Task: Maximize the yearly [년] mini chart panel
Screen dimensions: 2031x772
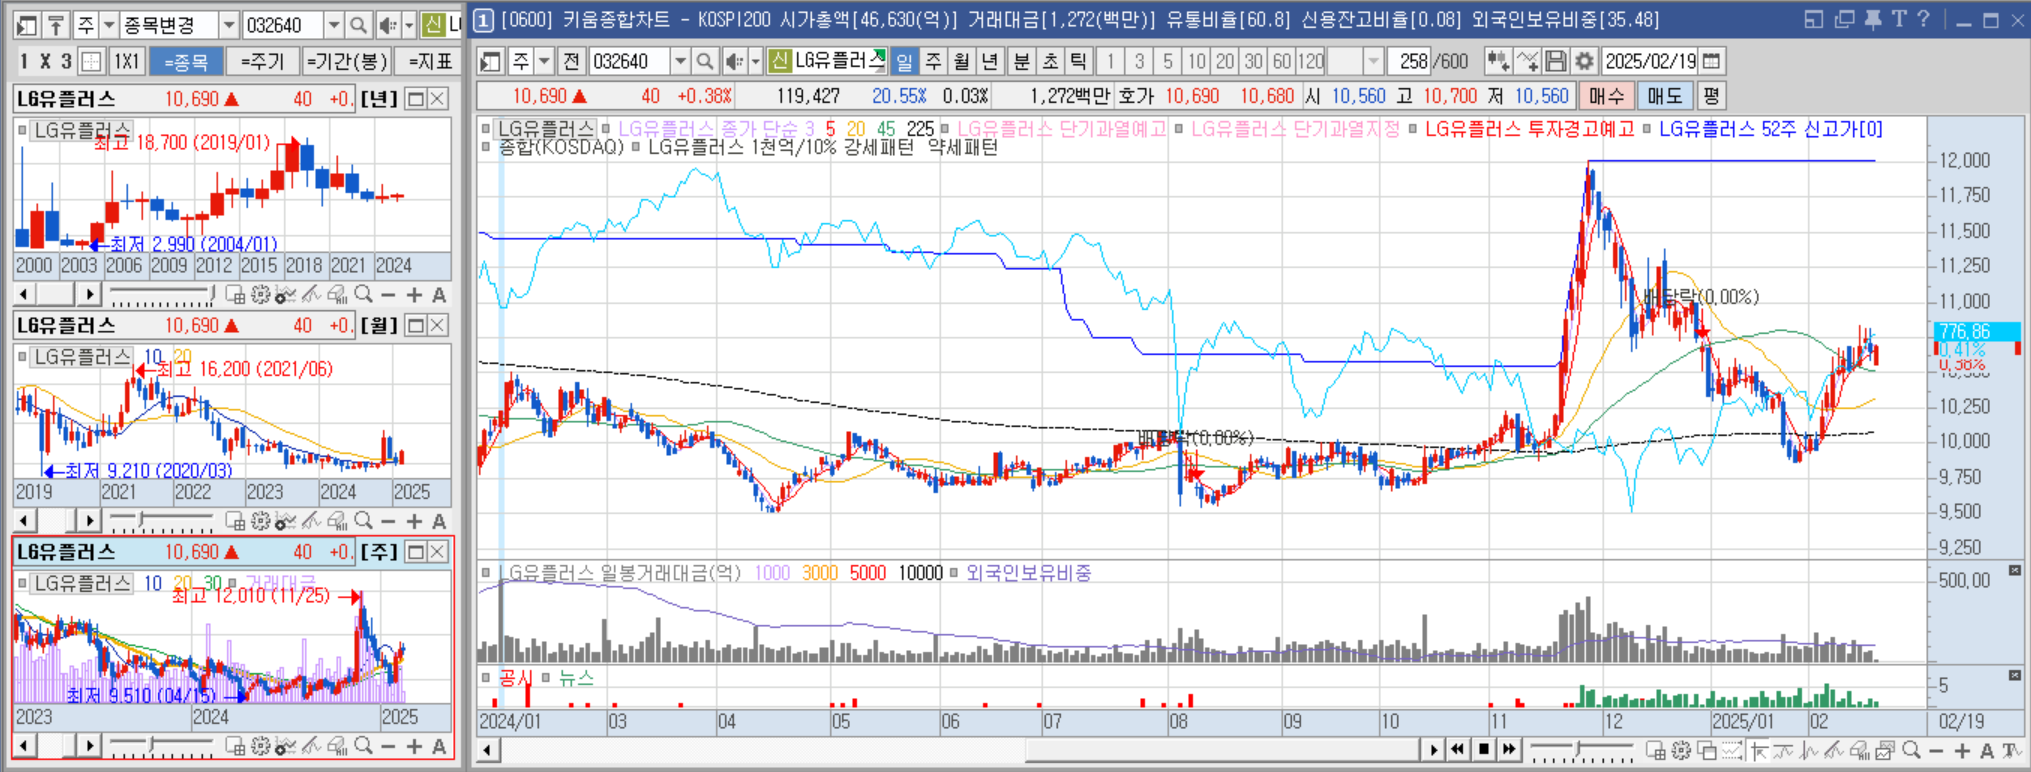Action: pyautogui.click(x=415, y=98)
